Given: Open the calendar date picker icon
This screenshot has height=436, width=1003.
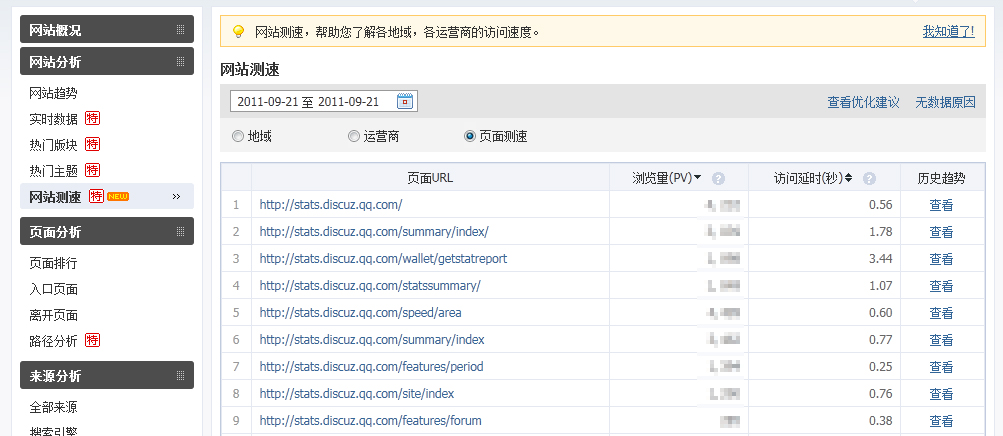Looking at the screenshot, I should [x=406, y=101].
